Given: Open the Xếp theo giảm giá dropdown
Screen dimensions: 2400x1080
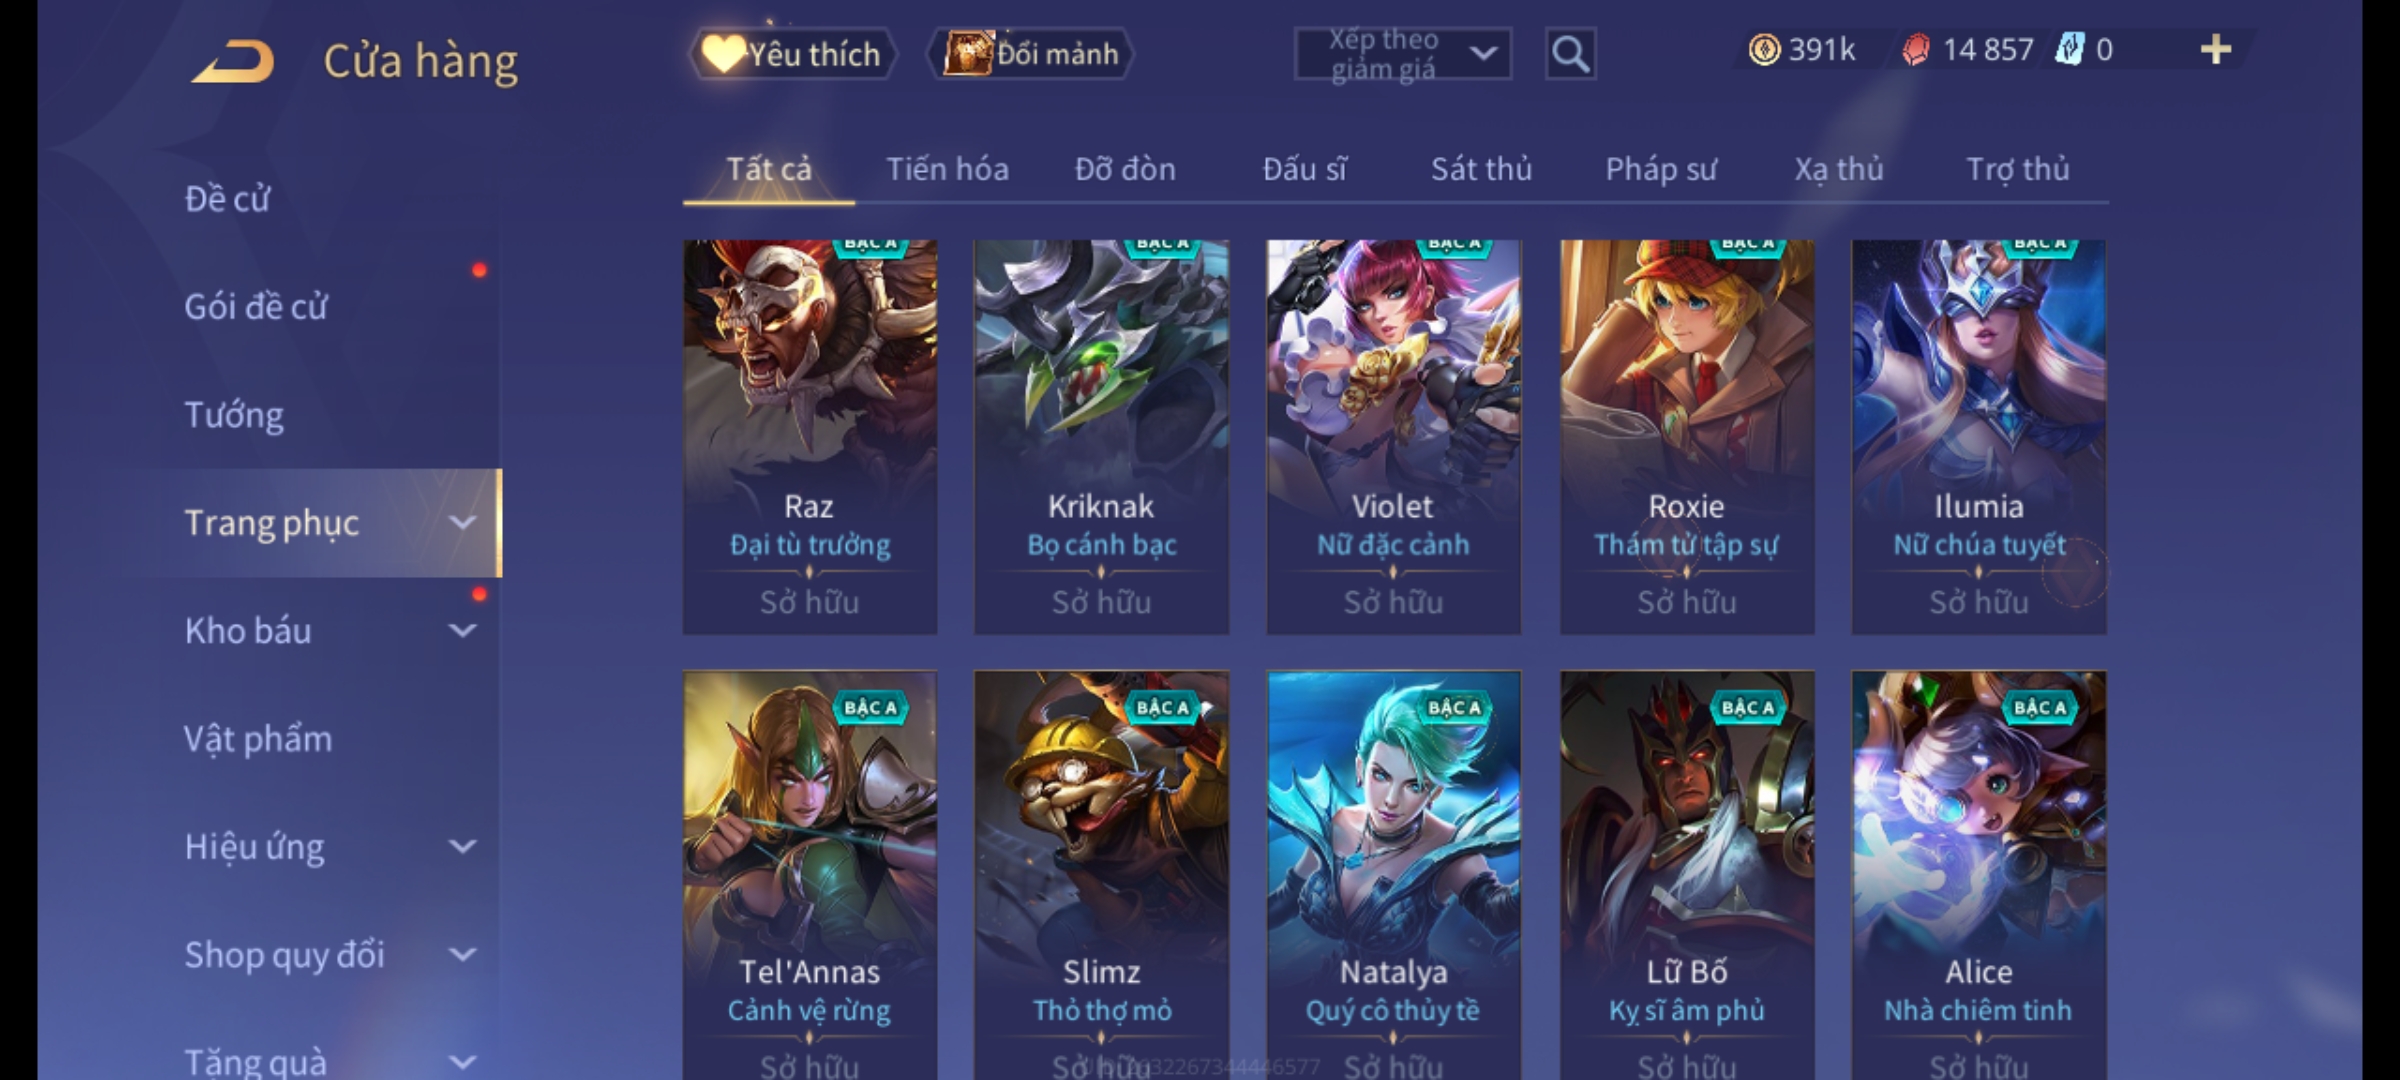Looking at the screenshot, I should click(1403, 54).
